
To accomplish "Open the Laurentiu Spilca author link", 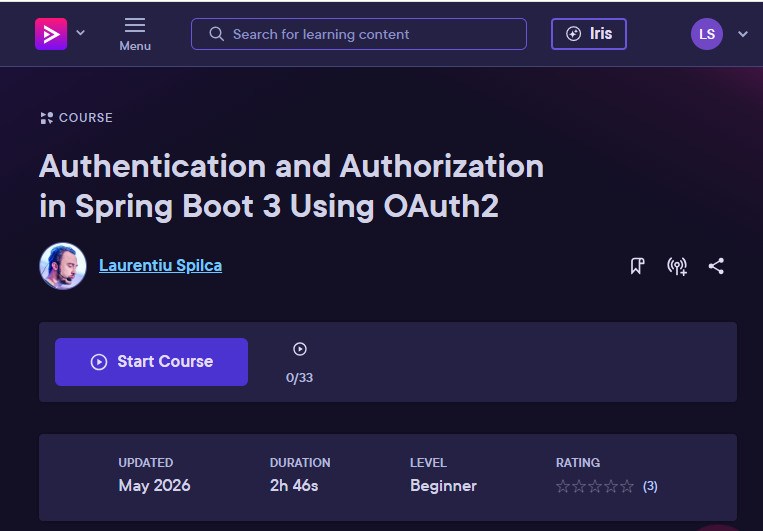I will 161,266.
